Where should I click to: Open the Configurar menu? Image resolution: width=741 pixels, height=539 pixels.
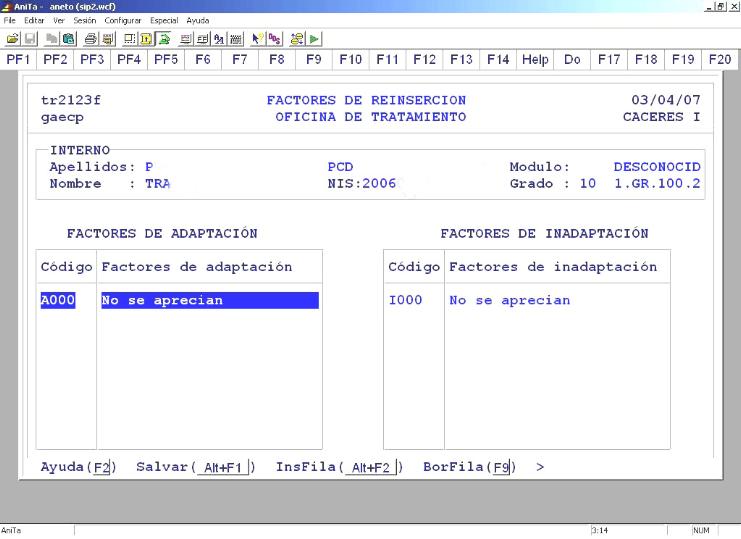pyautogui.click(x=125, y=20)
